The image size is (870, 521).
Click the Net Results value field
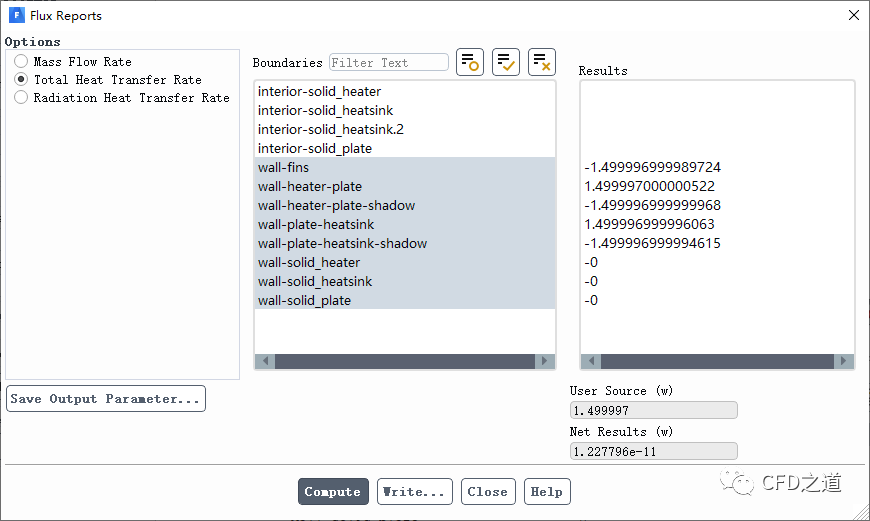pos(653,452)
